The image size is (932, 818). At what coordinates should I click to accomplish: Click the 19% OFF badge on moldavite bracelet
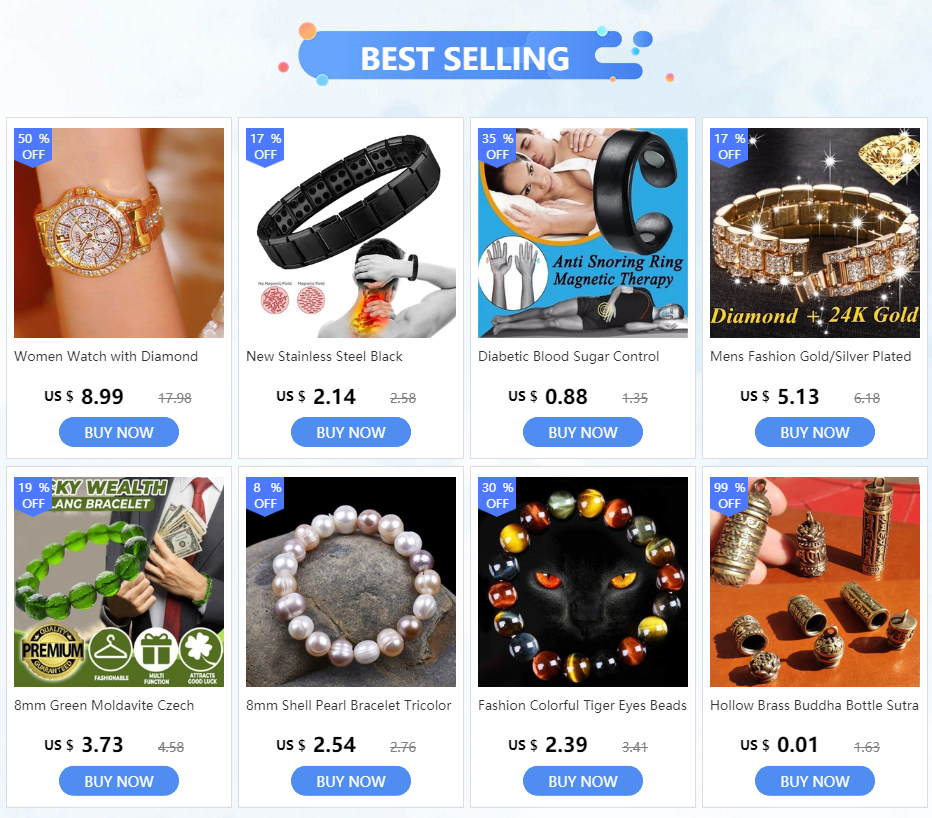click(x=33, y=495)
